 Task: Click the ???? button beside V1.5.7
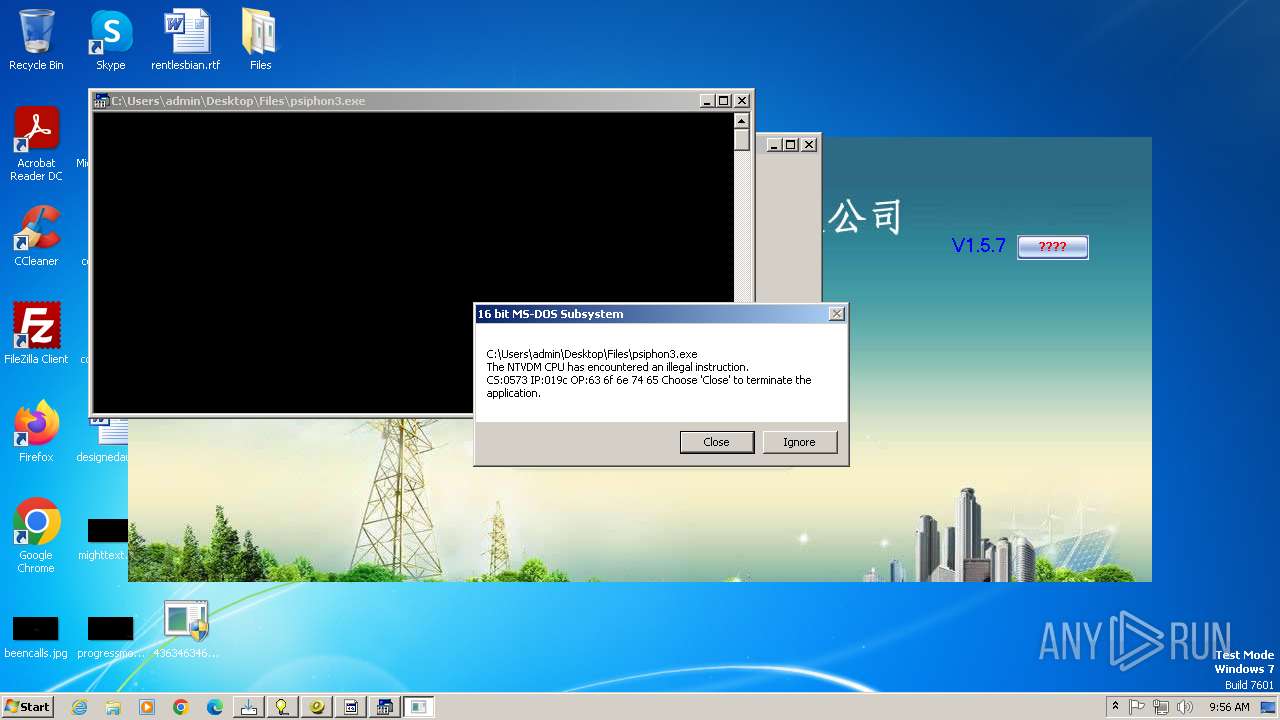pyautogui.click(x=1052, y=247)
